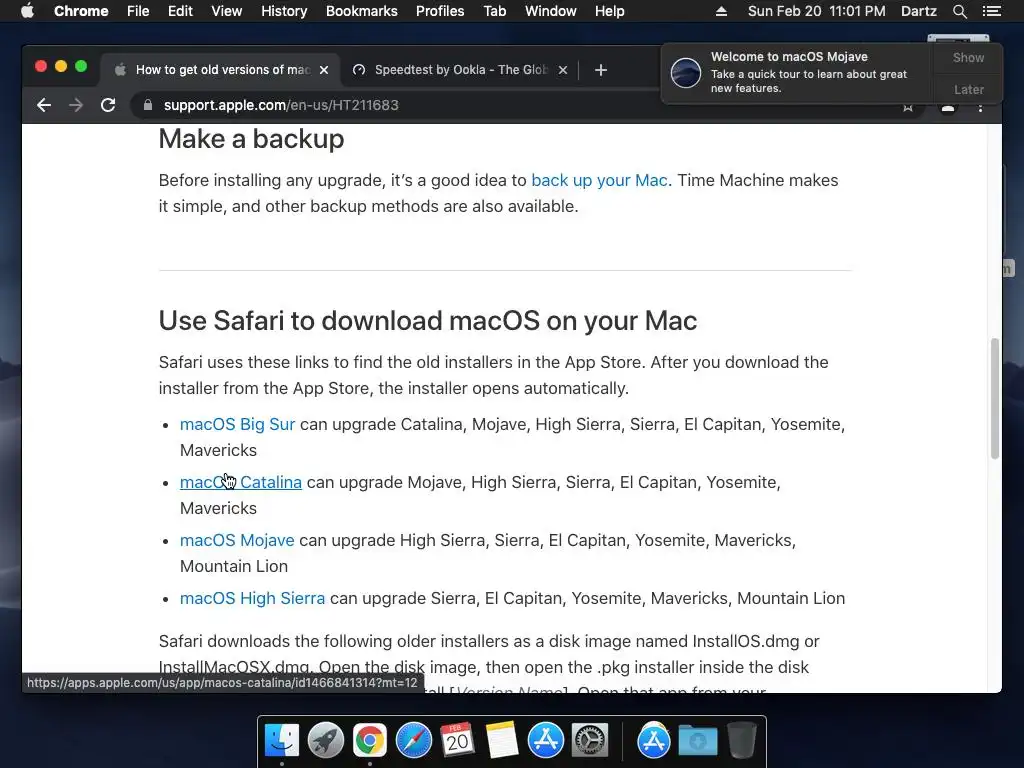Open the Tab menu
The width and height of the screenshot is (1024, 768).
[x=495, y=11]
